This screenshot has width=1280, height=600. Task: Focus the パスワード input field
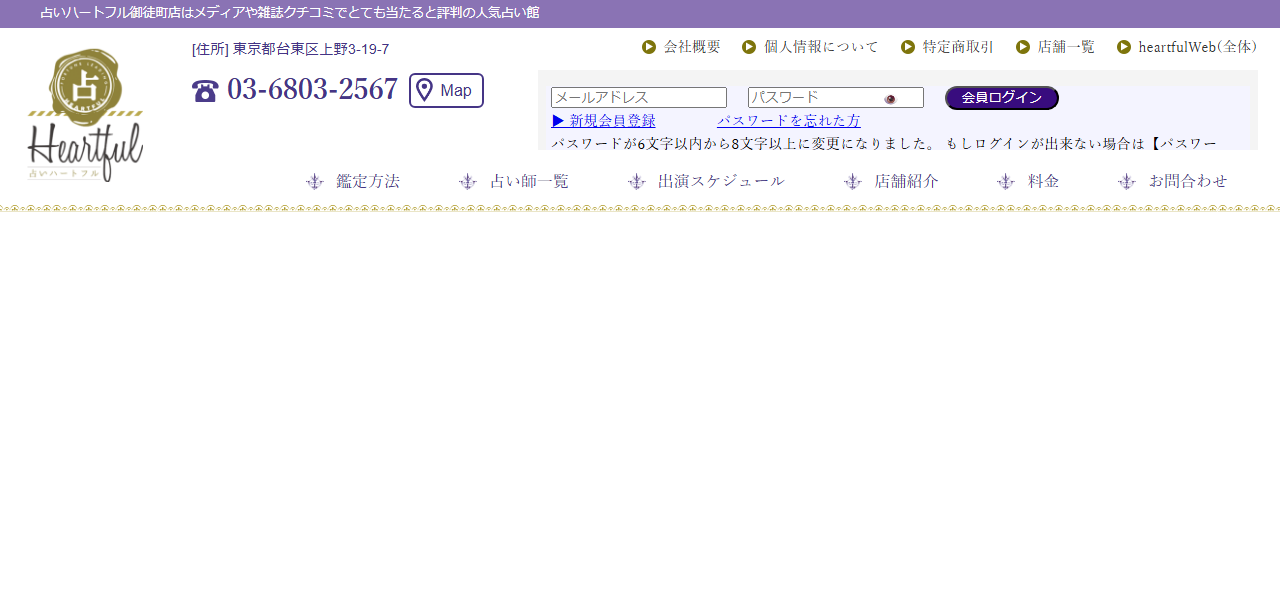836,98
